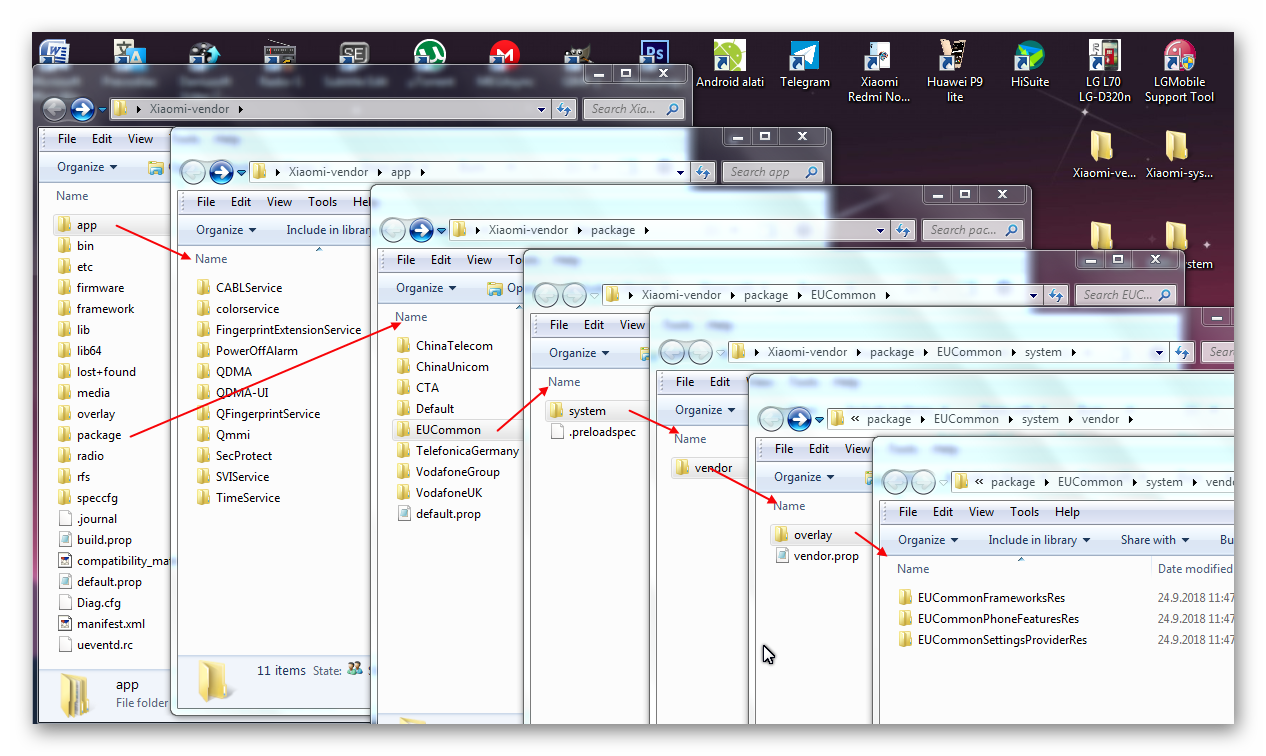
Task: Open Tools menu in app window
Action: (x=322, y=202)
